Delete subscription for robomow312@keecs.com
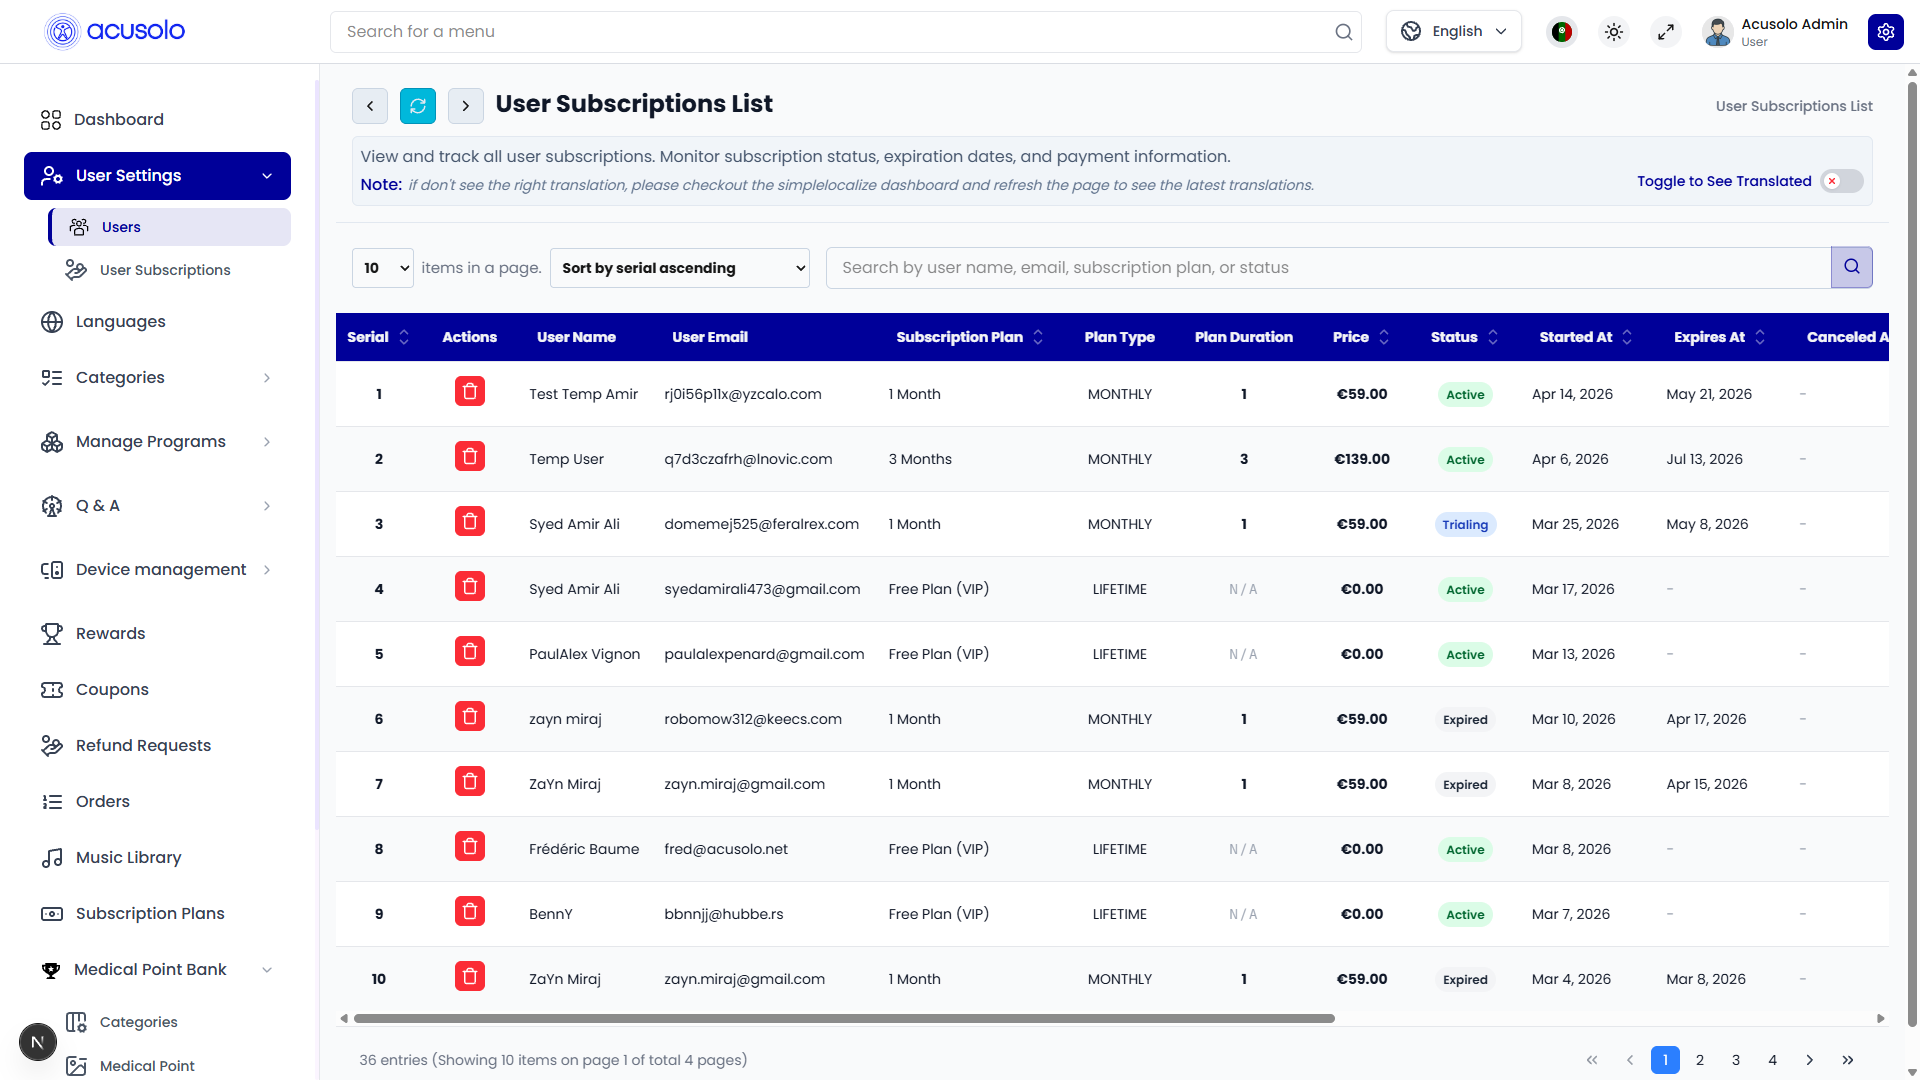This screenshot has width=1920, height=1080. pyautogui.click(x=470, y=716)
